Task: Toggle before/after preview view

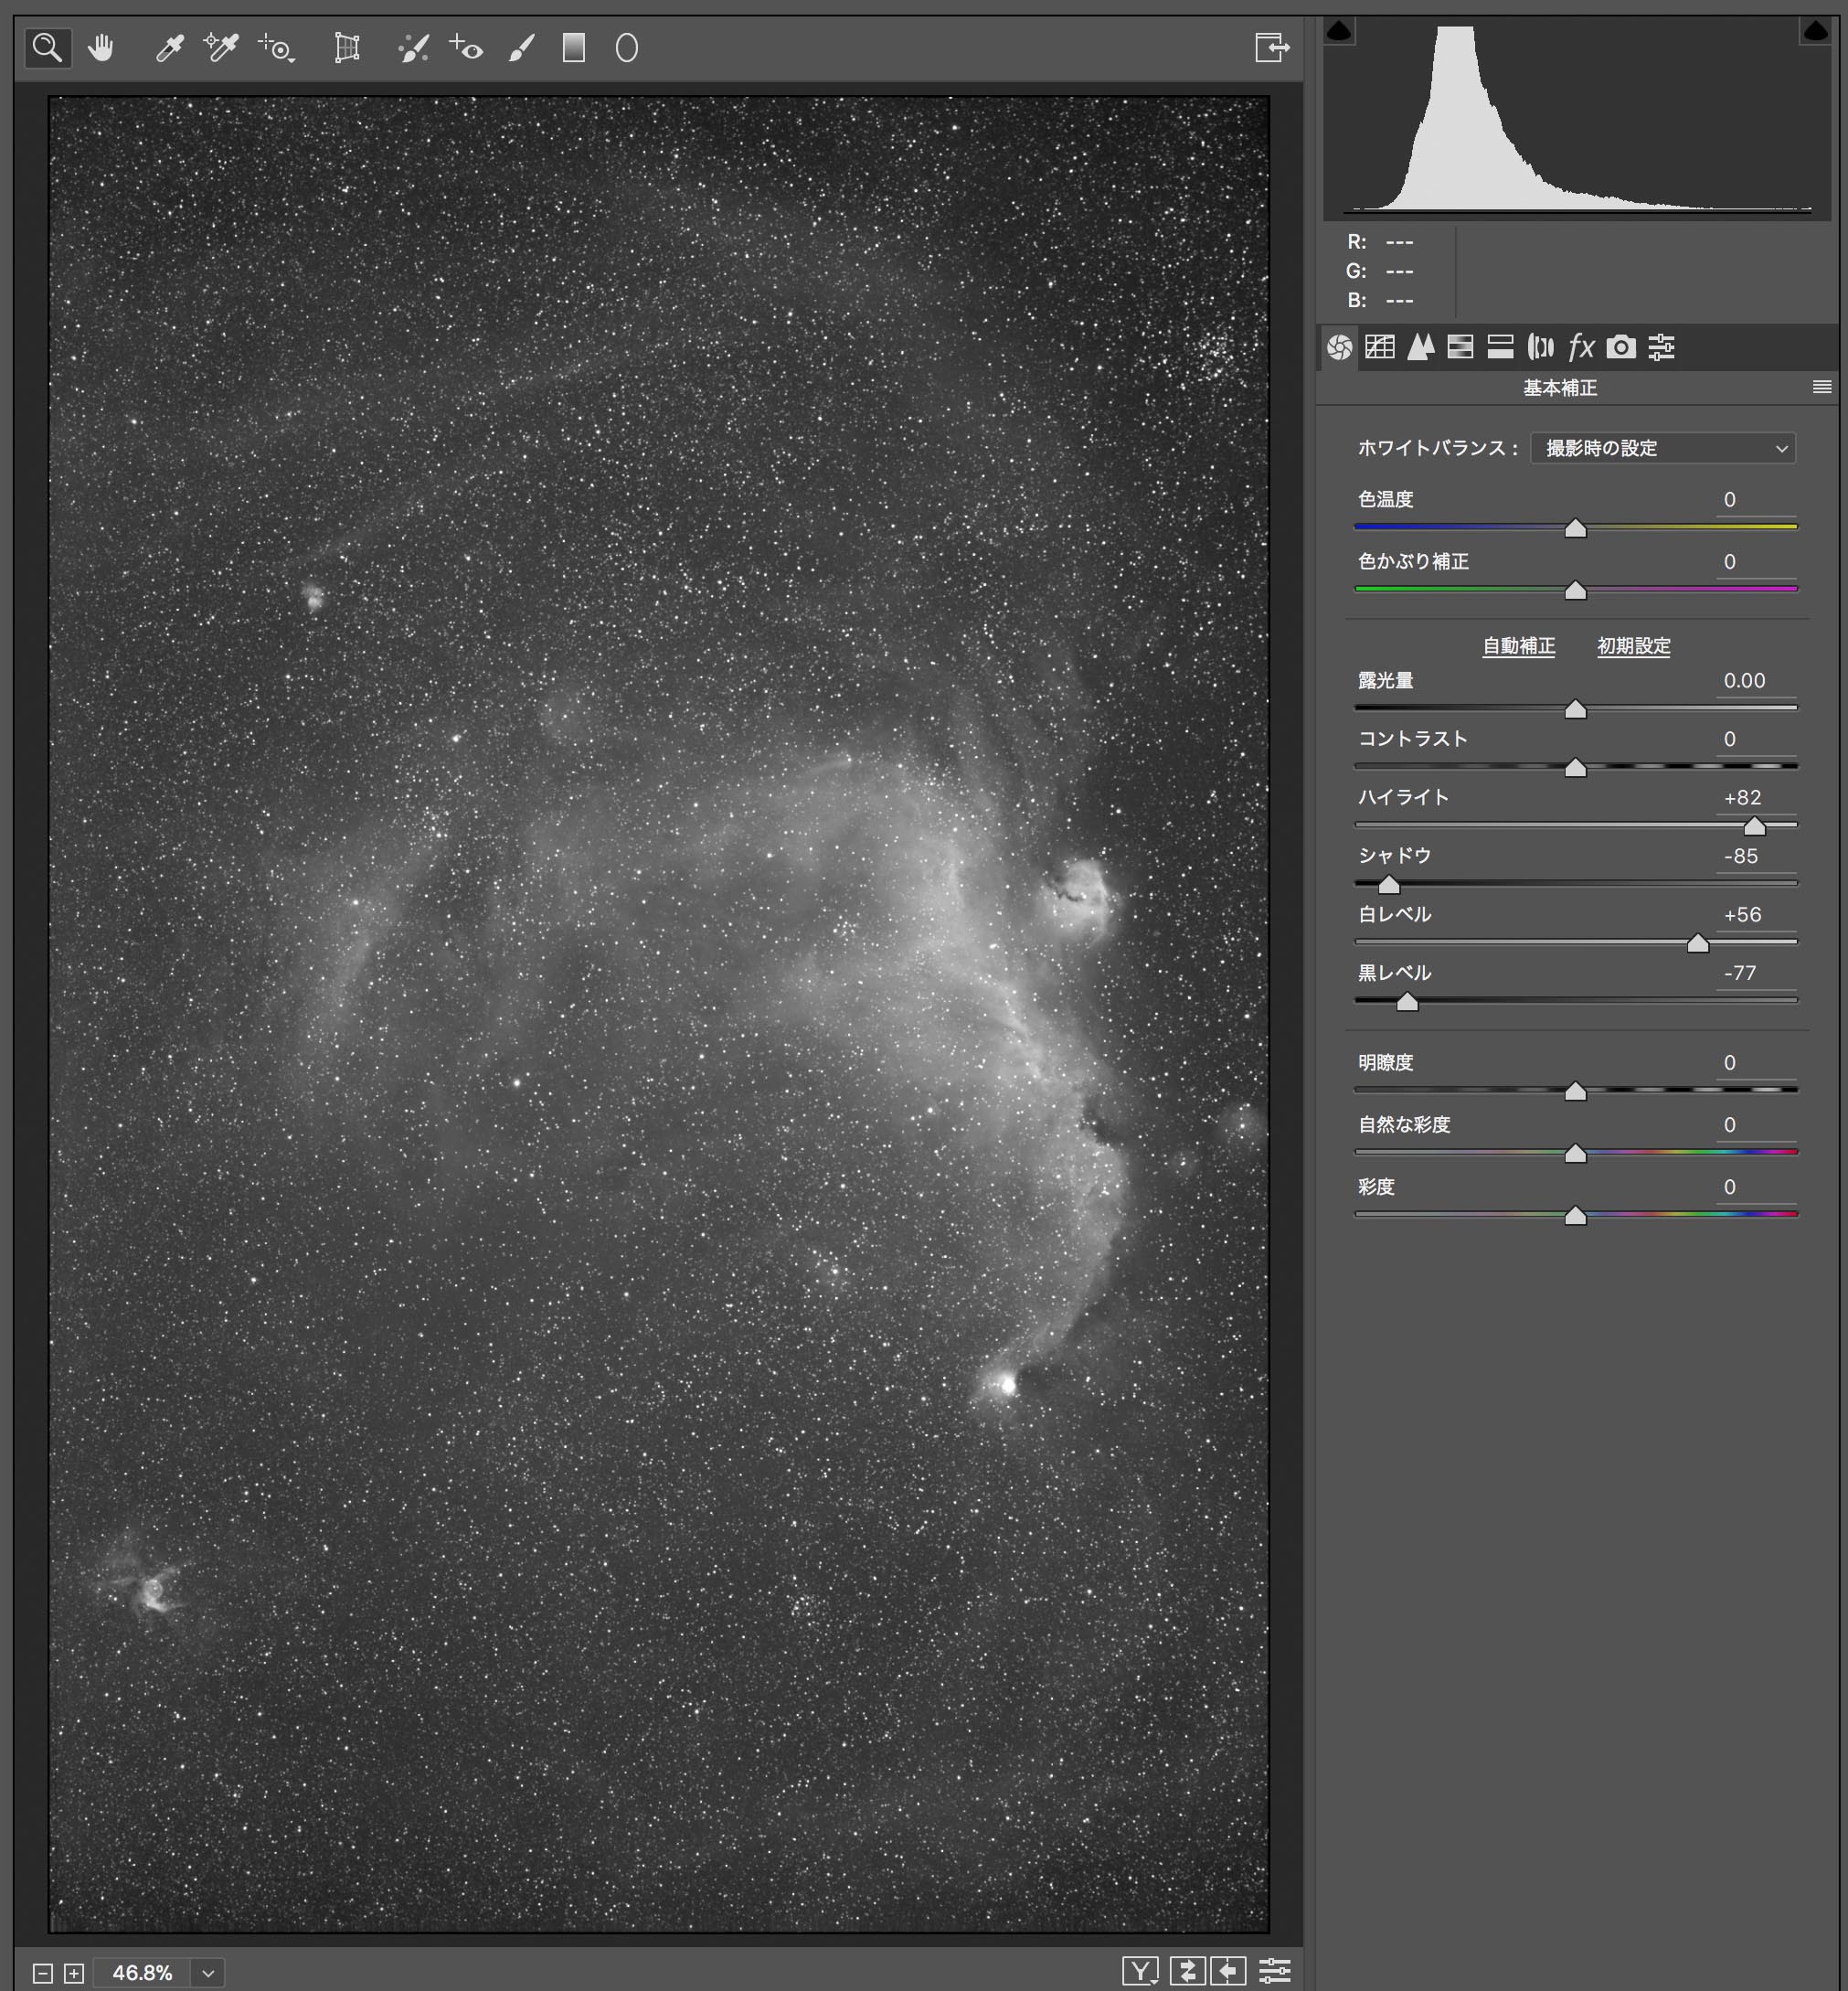Action: [x=1140, y=1971]
